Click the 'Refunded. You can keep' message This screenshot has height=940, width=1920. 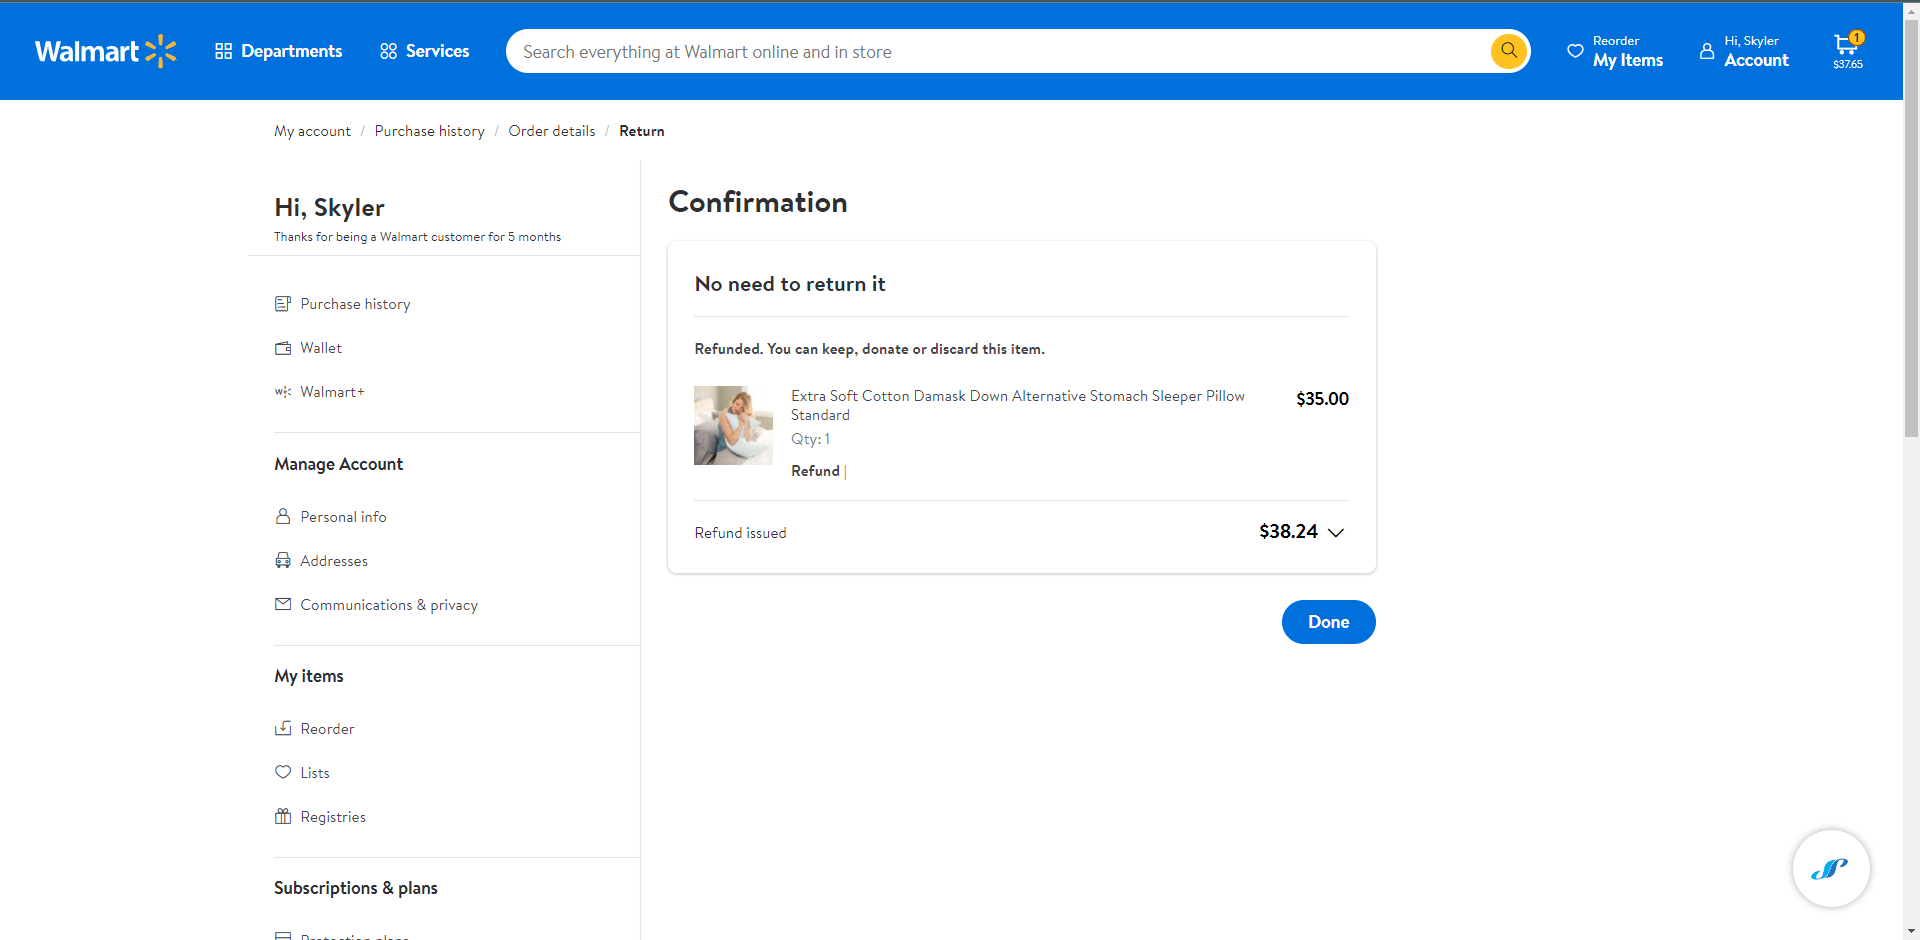pyautogui.click(x=870, y=349)
